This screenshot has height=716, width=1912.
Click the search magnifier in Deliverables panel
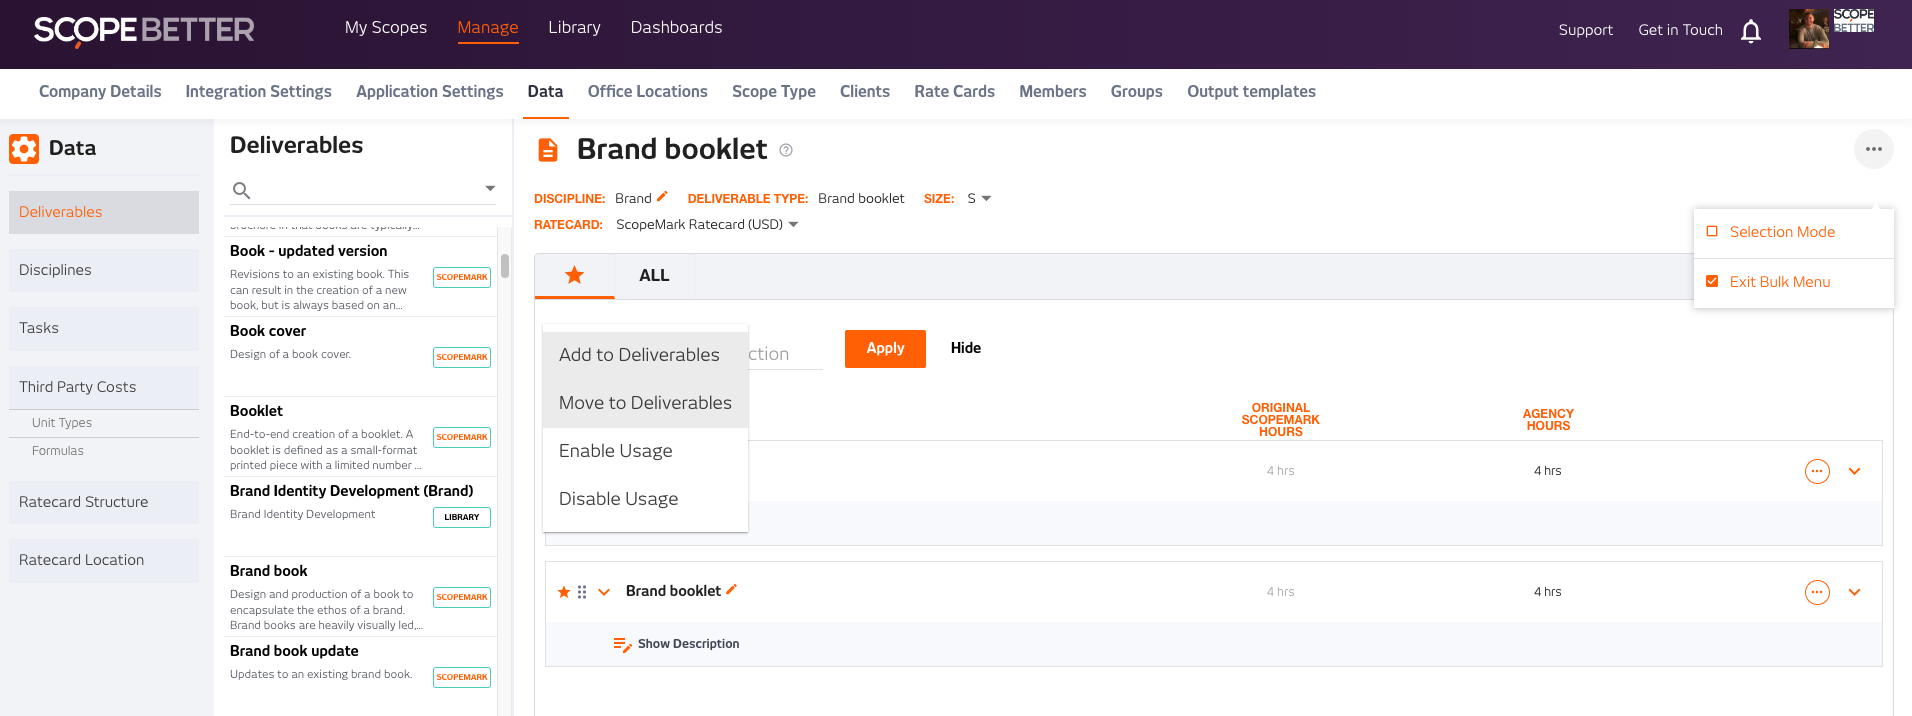click(x=241, y=190)
